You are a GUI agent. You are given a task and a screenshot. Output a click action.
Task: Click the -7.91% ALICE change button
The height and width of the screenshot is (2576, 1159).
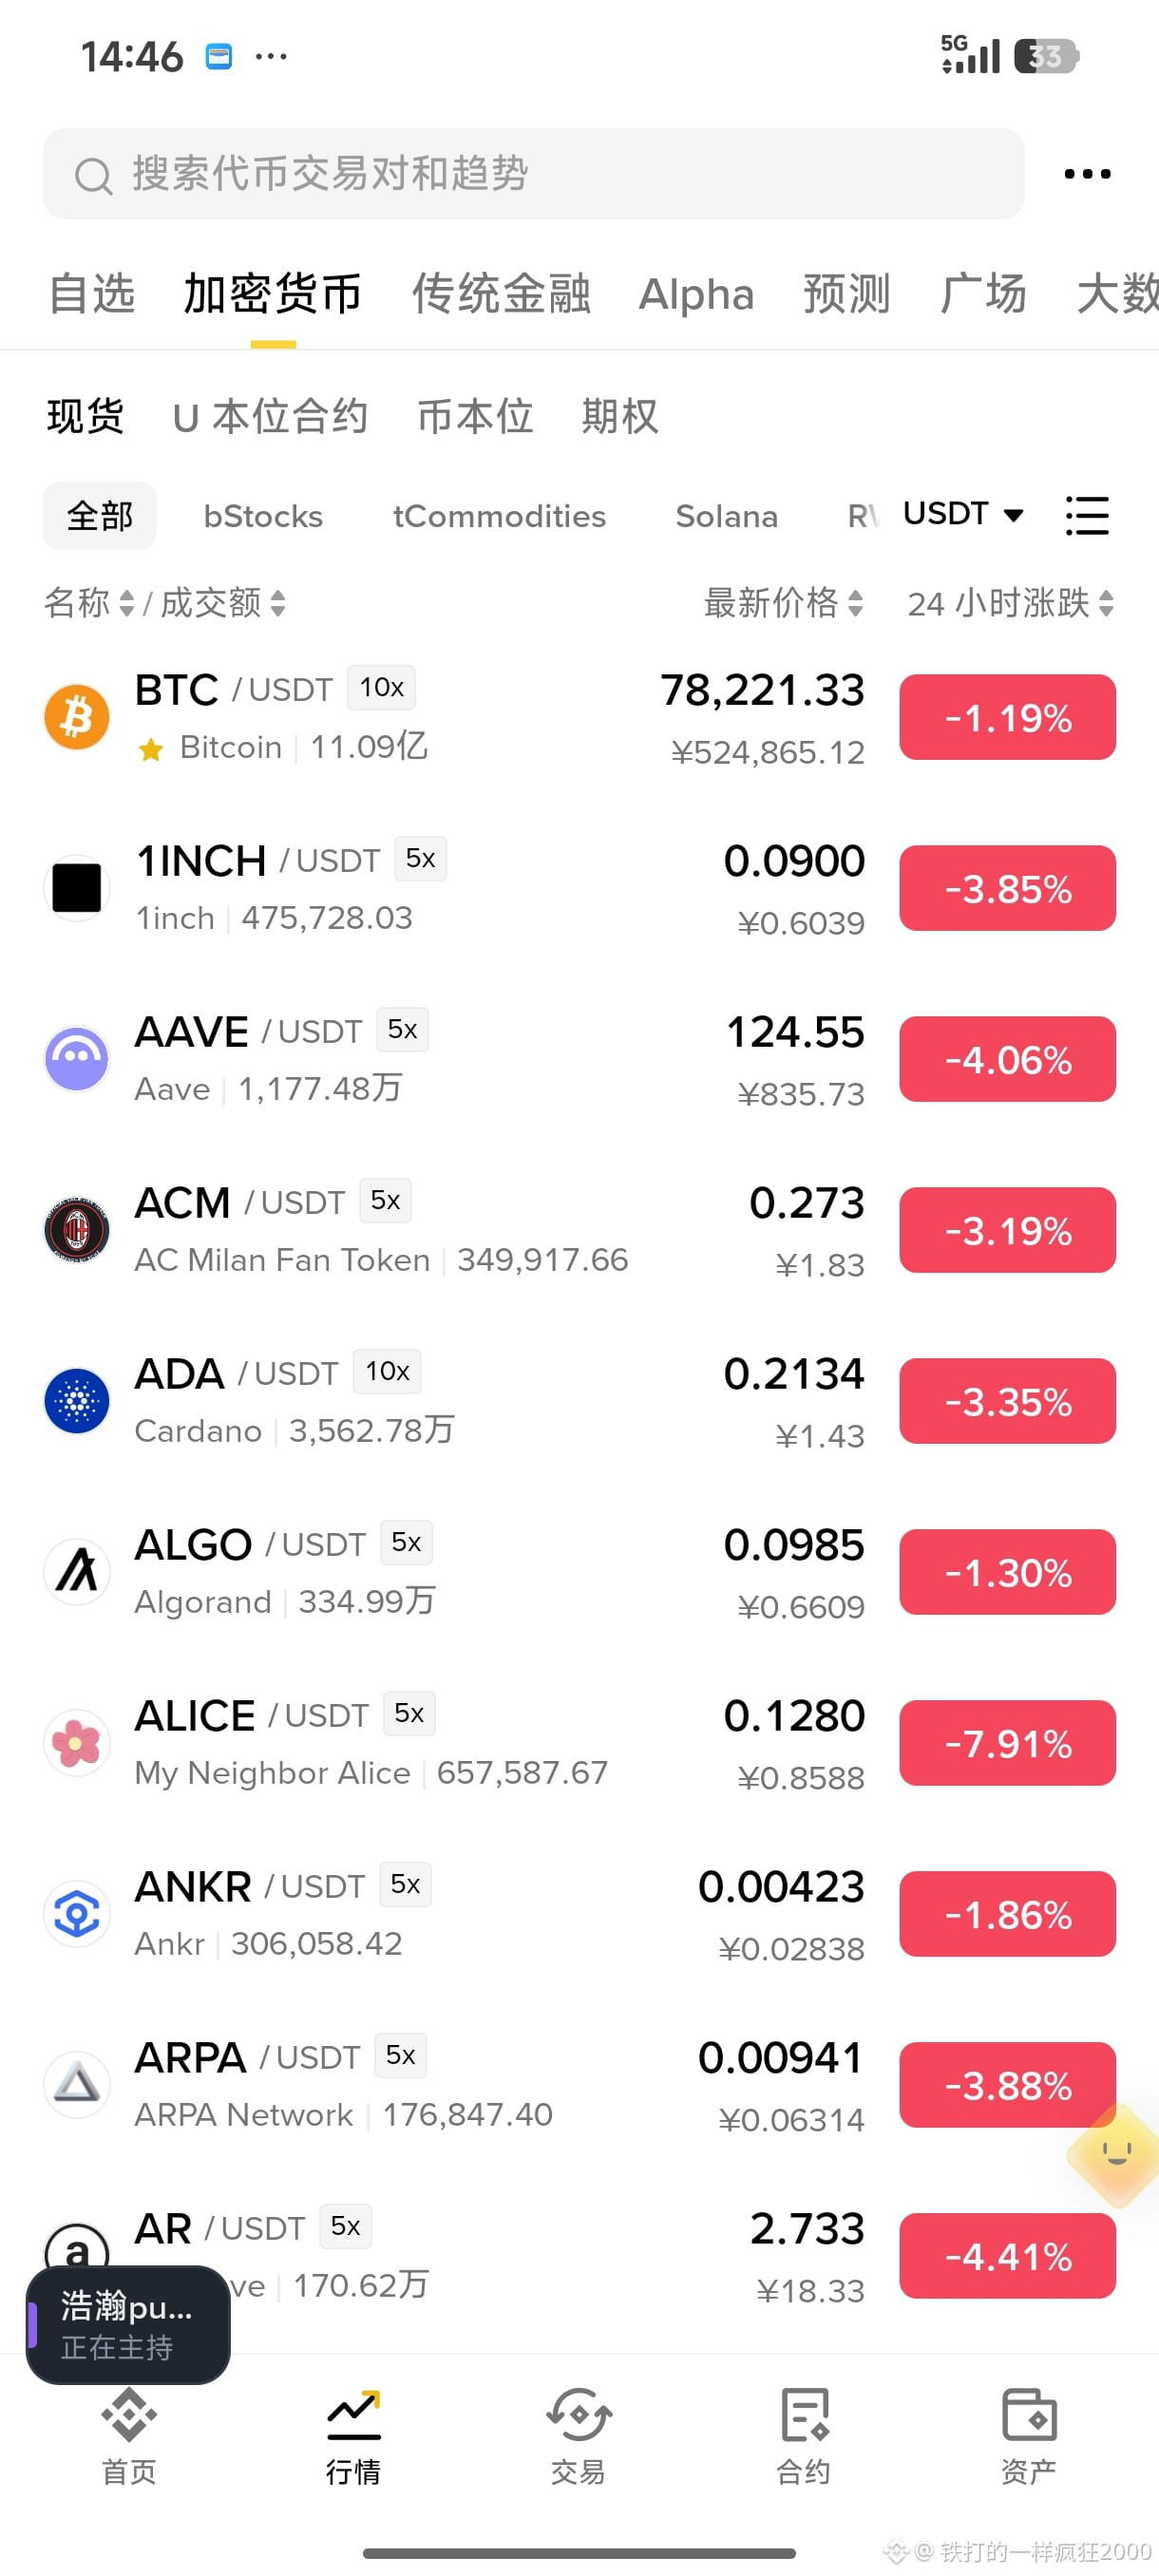point(1007,1743)
